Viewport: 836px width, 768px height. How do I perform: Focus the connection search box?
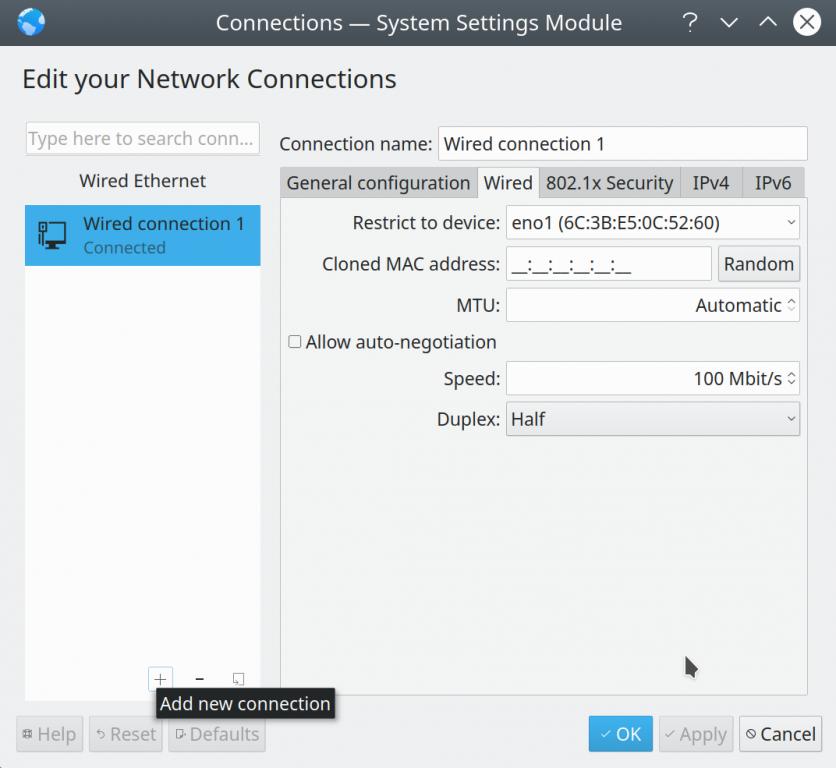142,139
